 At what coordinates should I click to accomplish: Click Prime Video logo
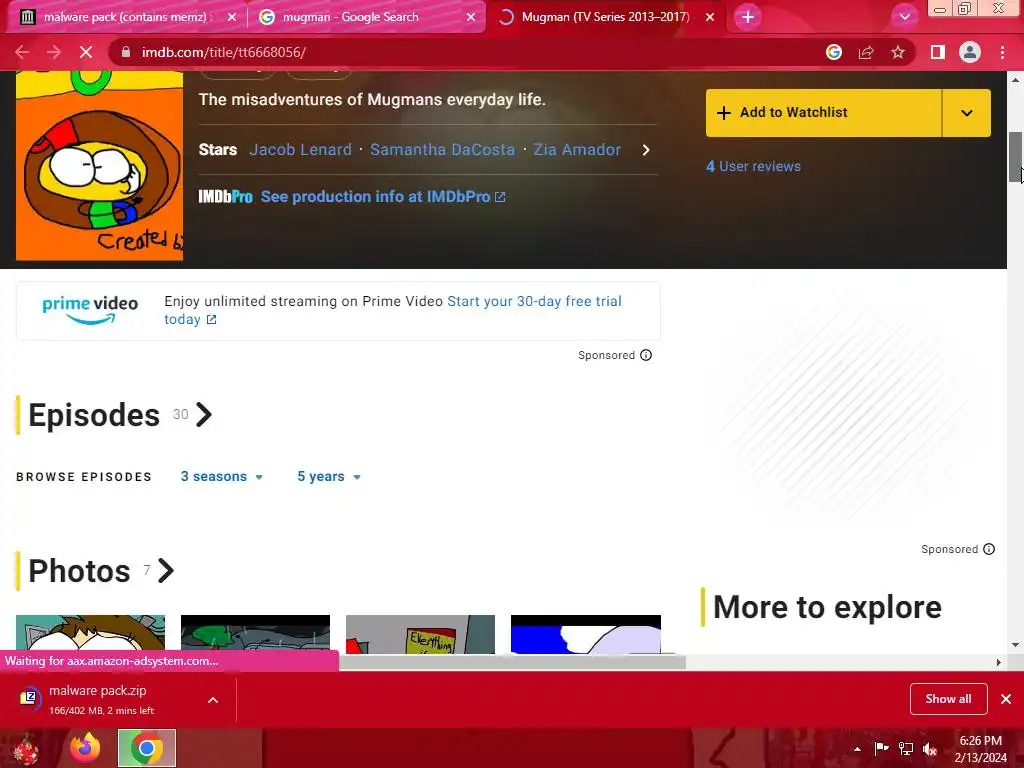tap(90, 310)
